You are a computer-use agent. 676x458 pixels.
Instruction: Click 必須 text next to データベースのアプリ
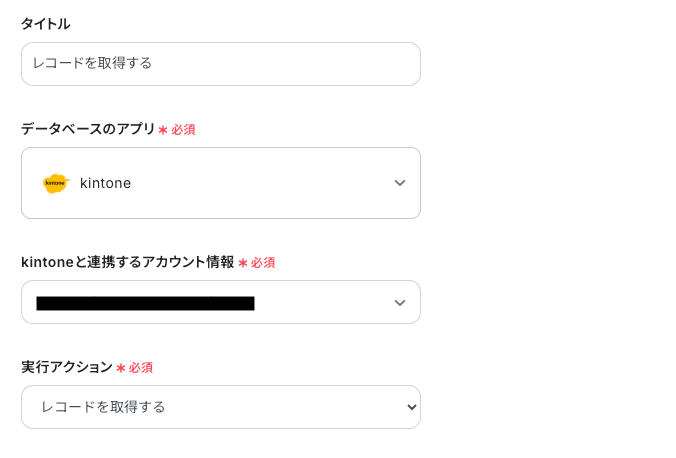pyautogui.click(x=183, y=130)
